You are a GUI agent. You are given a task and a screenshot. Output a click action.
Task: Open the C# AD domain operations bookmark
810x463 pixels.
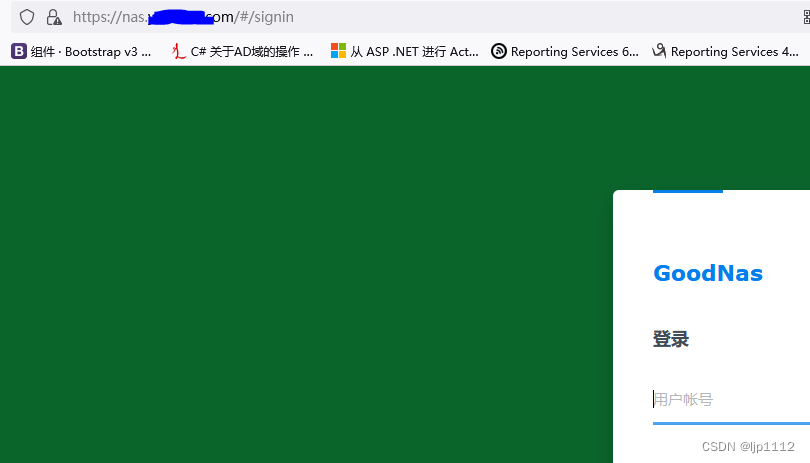(x=242, y=52)
